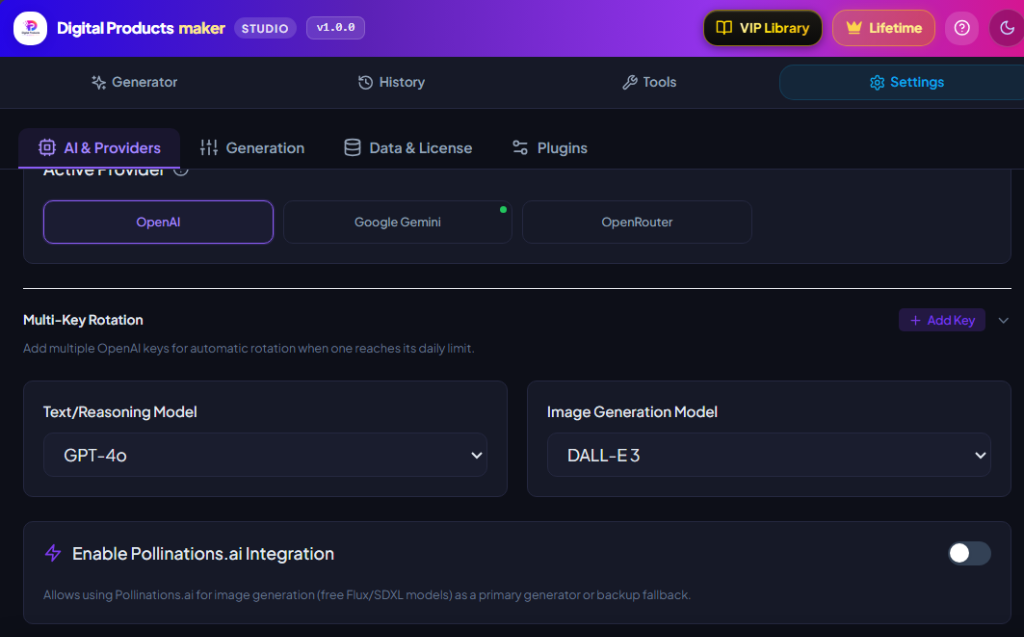This screenshot has width=1024, height=637.
Task: Click the gear icon beside Settings
Action: (877, 82)
